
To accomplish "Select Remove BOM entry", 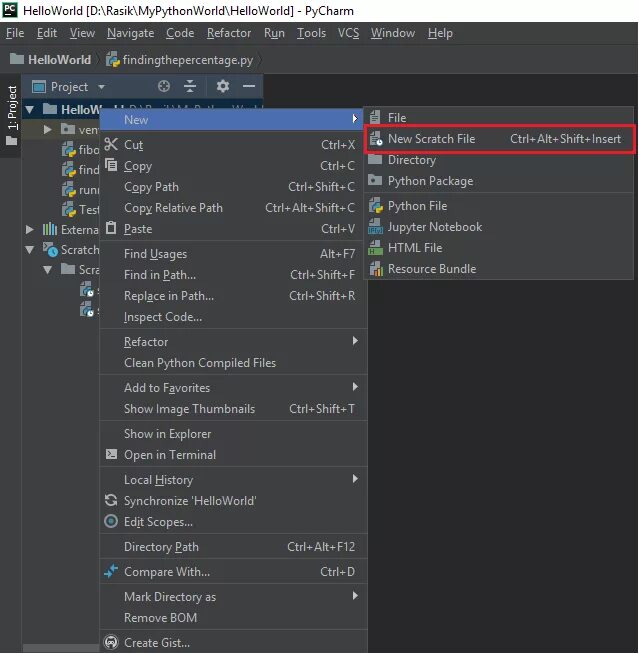I will pyautogui.click(x=234, y=617).
